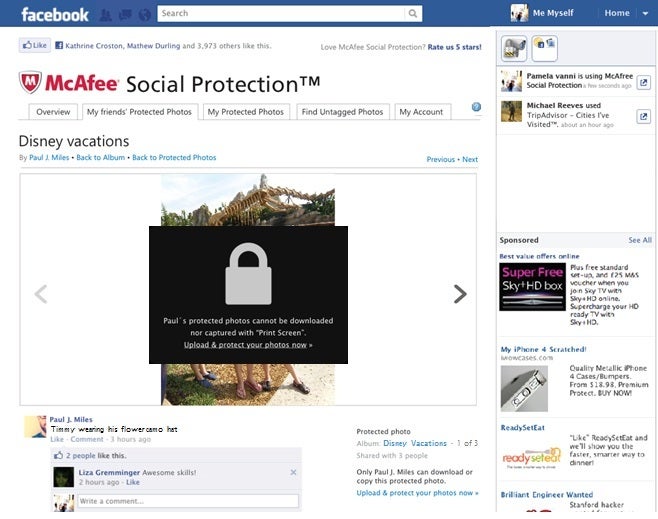Click Back to Album

pyautogui.click(x=101, y=158)
